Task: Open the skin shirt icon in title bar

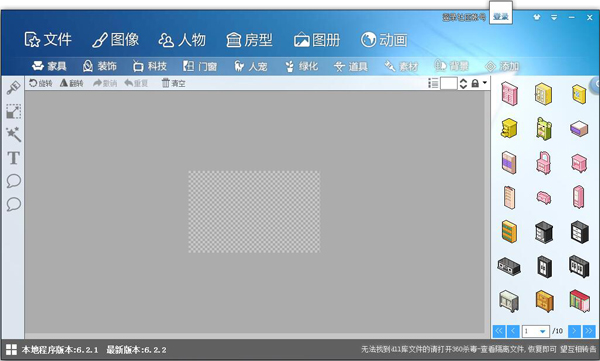Action: click(536, 17)
